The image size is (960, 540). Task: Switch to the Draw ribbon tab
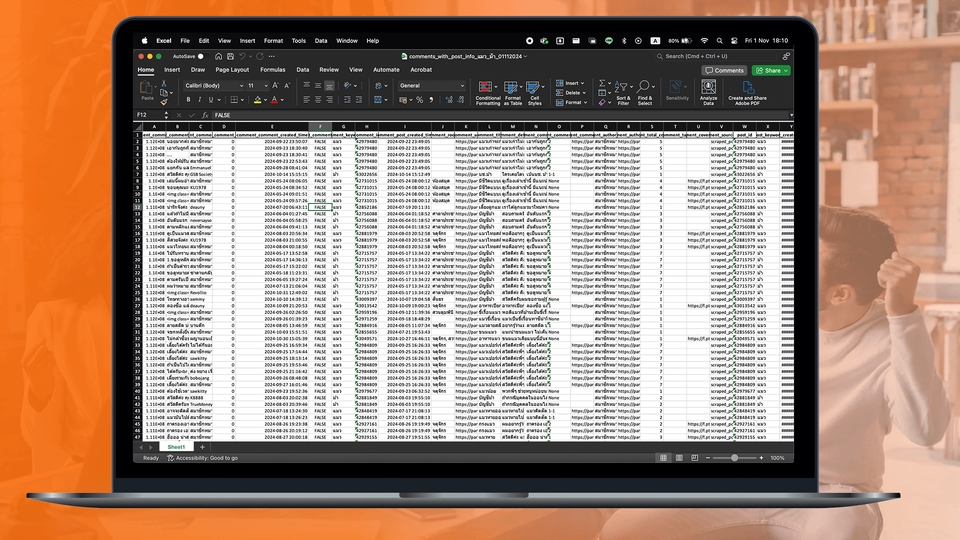coord(198,70)
